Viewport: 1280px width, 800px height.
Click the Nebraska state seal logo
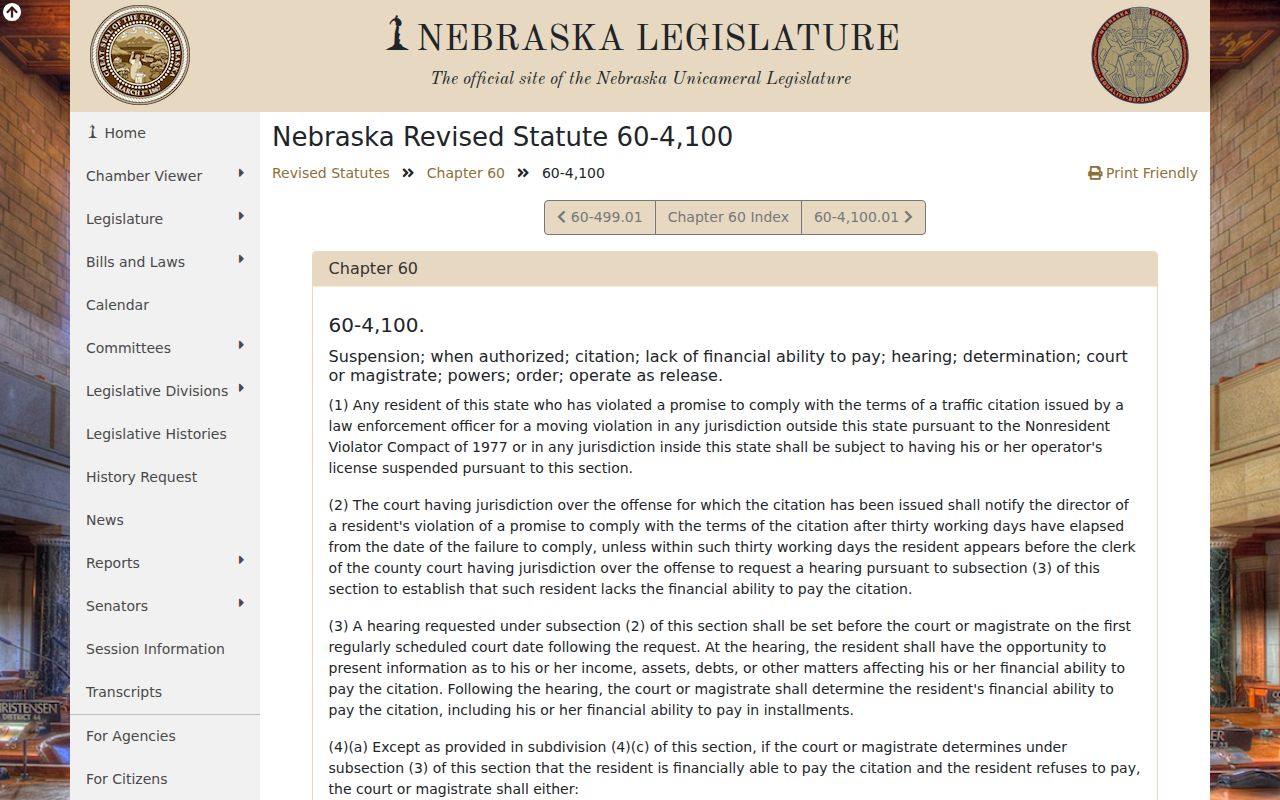140,55
